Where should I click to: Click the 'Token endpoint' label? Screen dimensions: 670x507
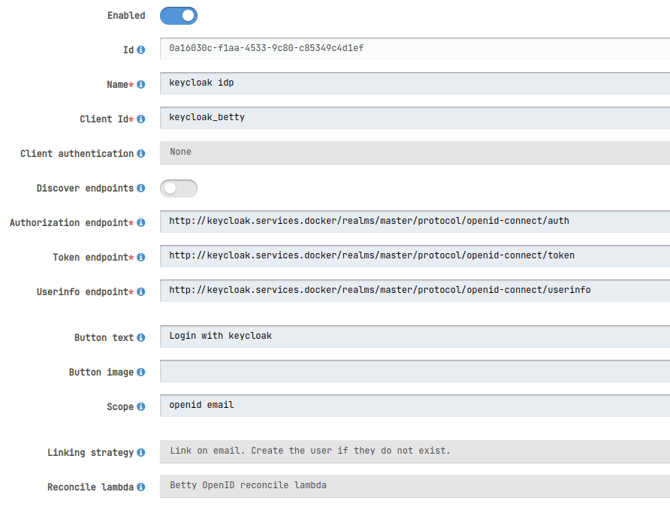pos(91,258)
